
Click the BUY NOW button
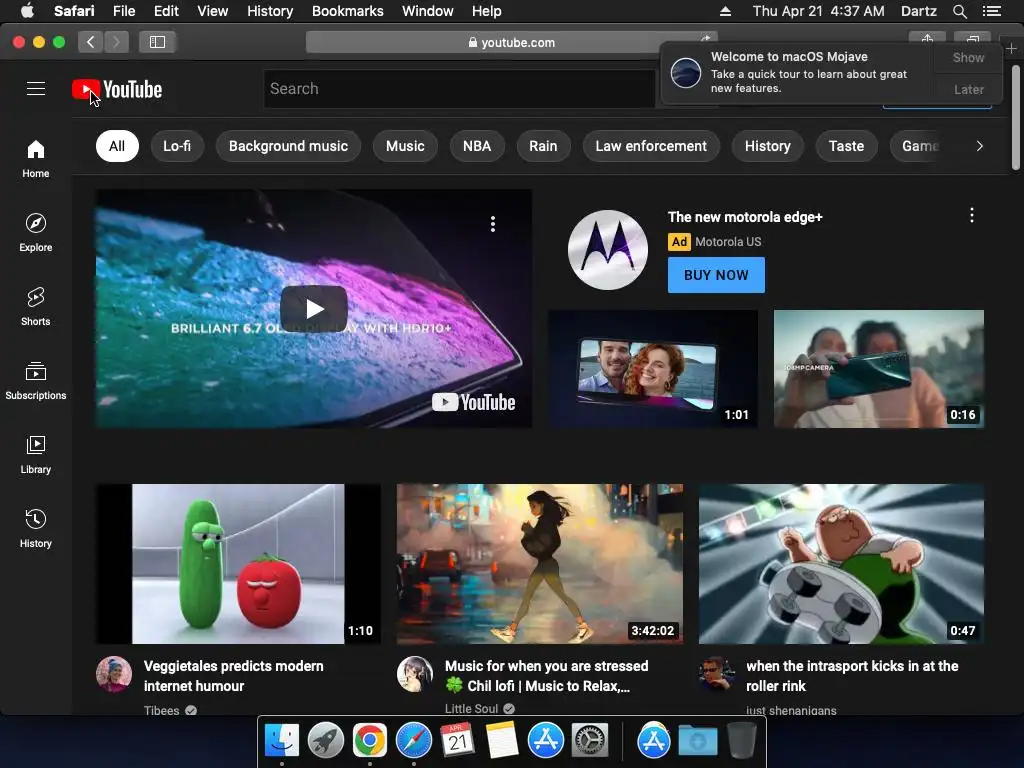716,275
